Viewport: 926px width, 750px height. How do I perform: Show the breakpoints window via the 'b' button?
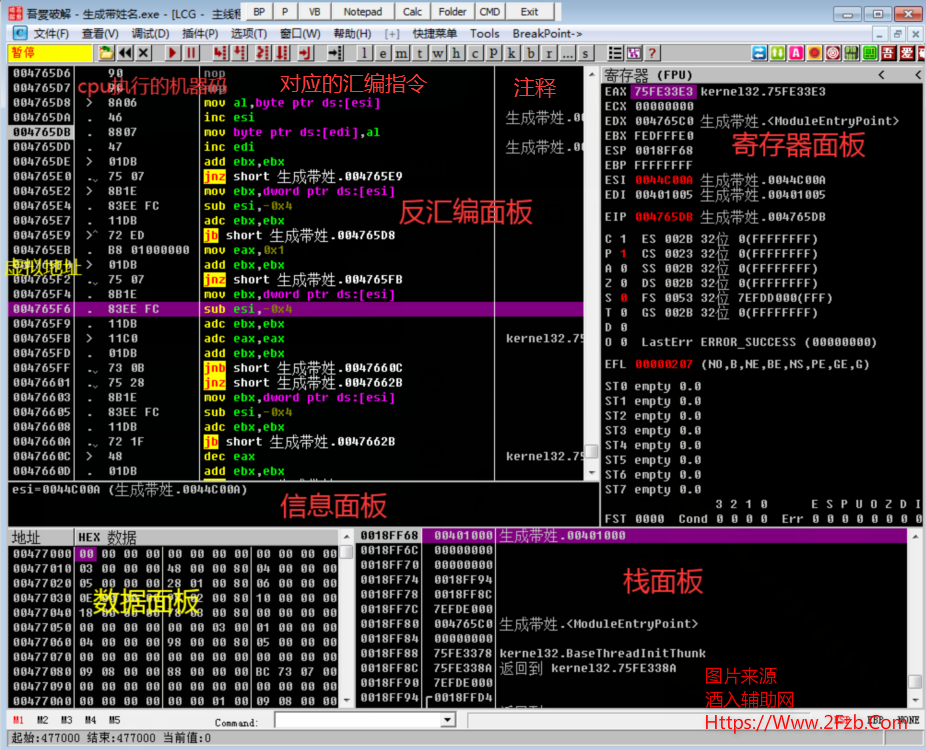pyautogui.click(x=529, y=53)
